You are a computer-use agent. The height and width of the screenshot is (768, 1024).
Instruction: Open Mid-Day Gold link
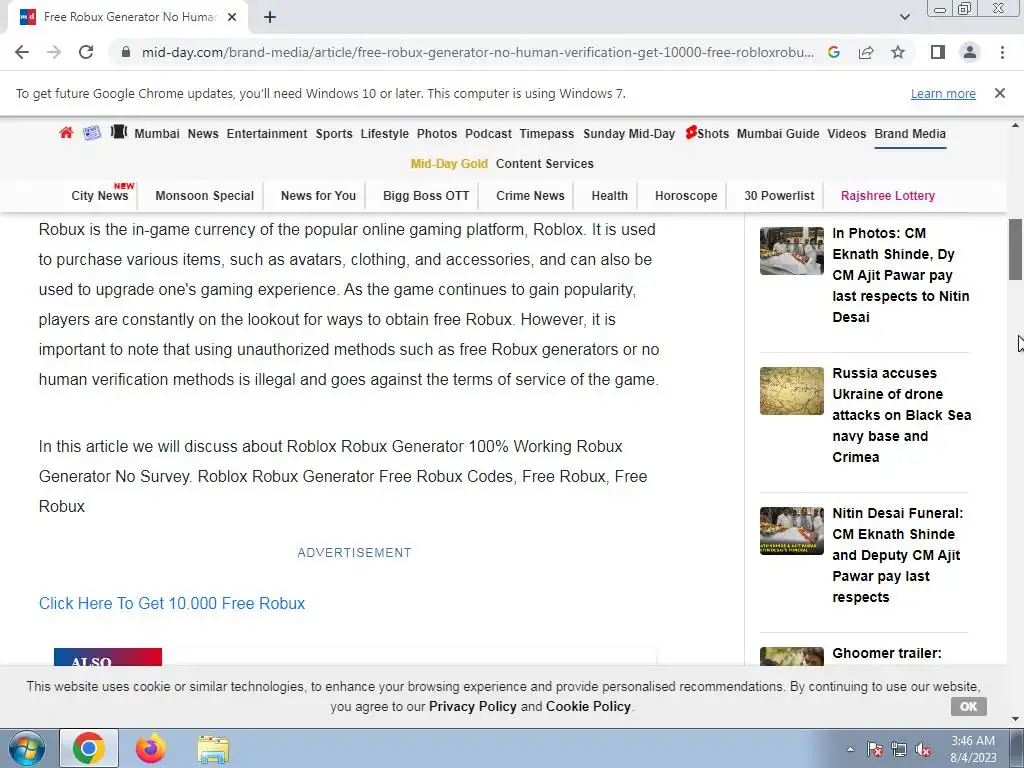click(x=449, y=164)
